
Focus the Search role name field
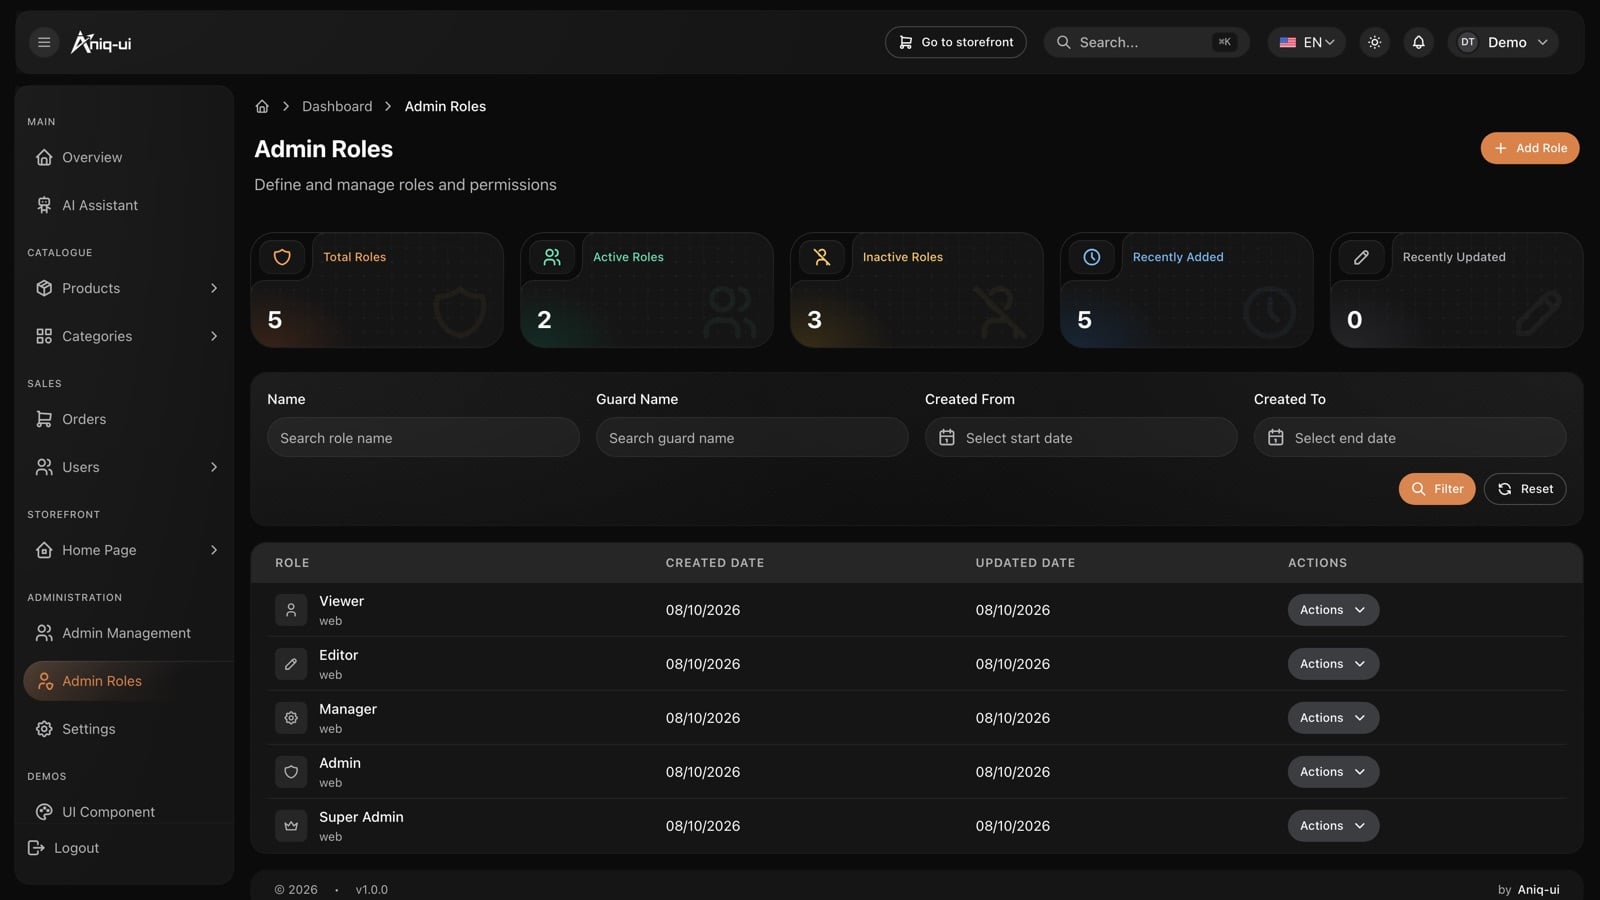(423, 438)
